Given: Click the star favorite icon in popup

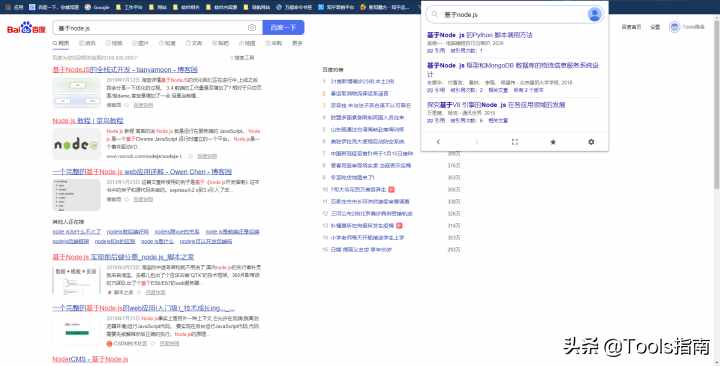Looking at the screenshot, I should [553, 142].
